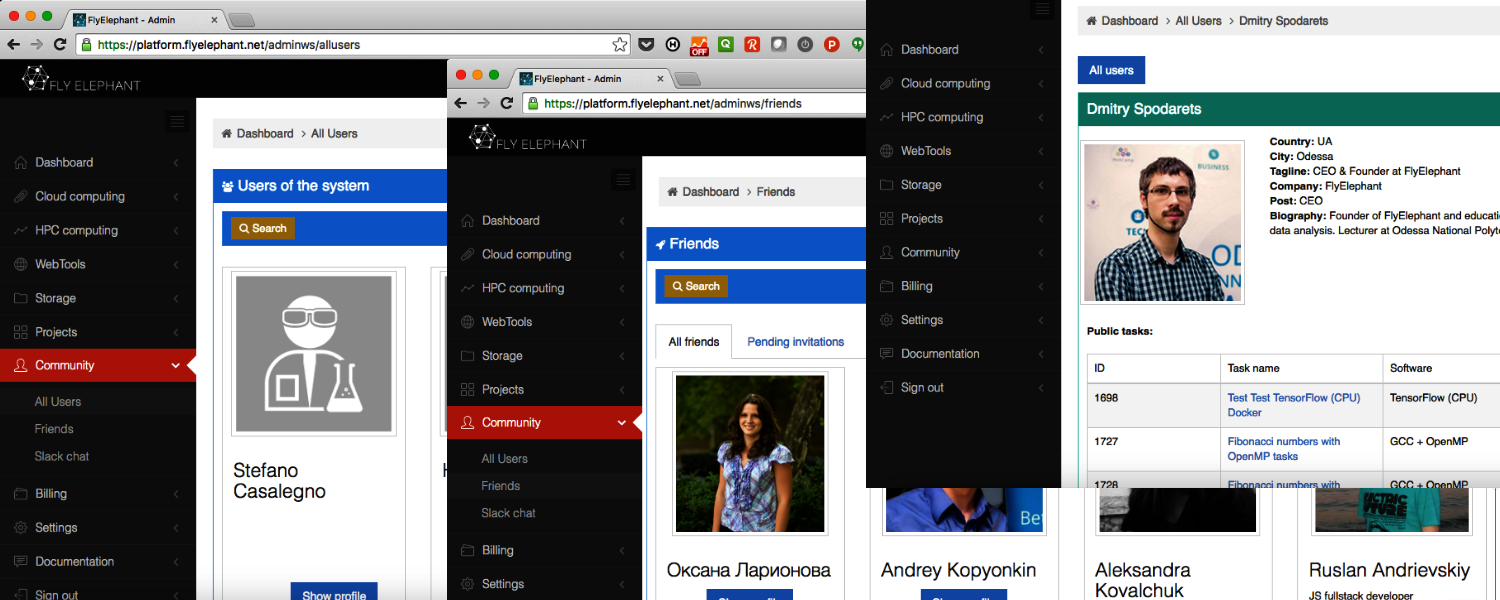Click Dashboard home icon in All Users window sidebar
Screen dimensions: 1500x600
[20, 162]
